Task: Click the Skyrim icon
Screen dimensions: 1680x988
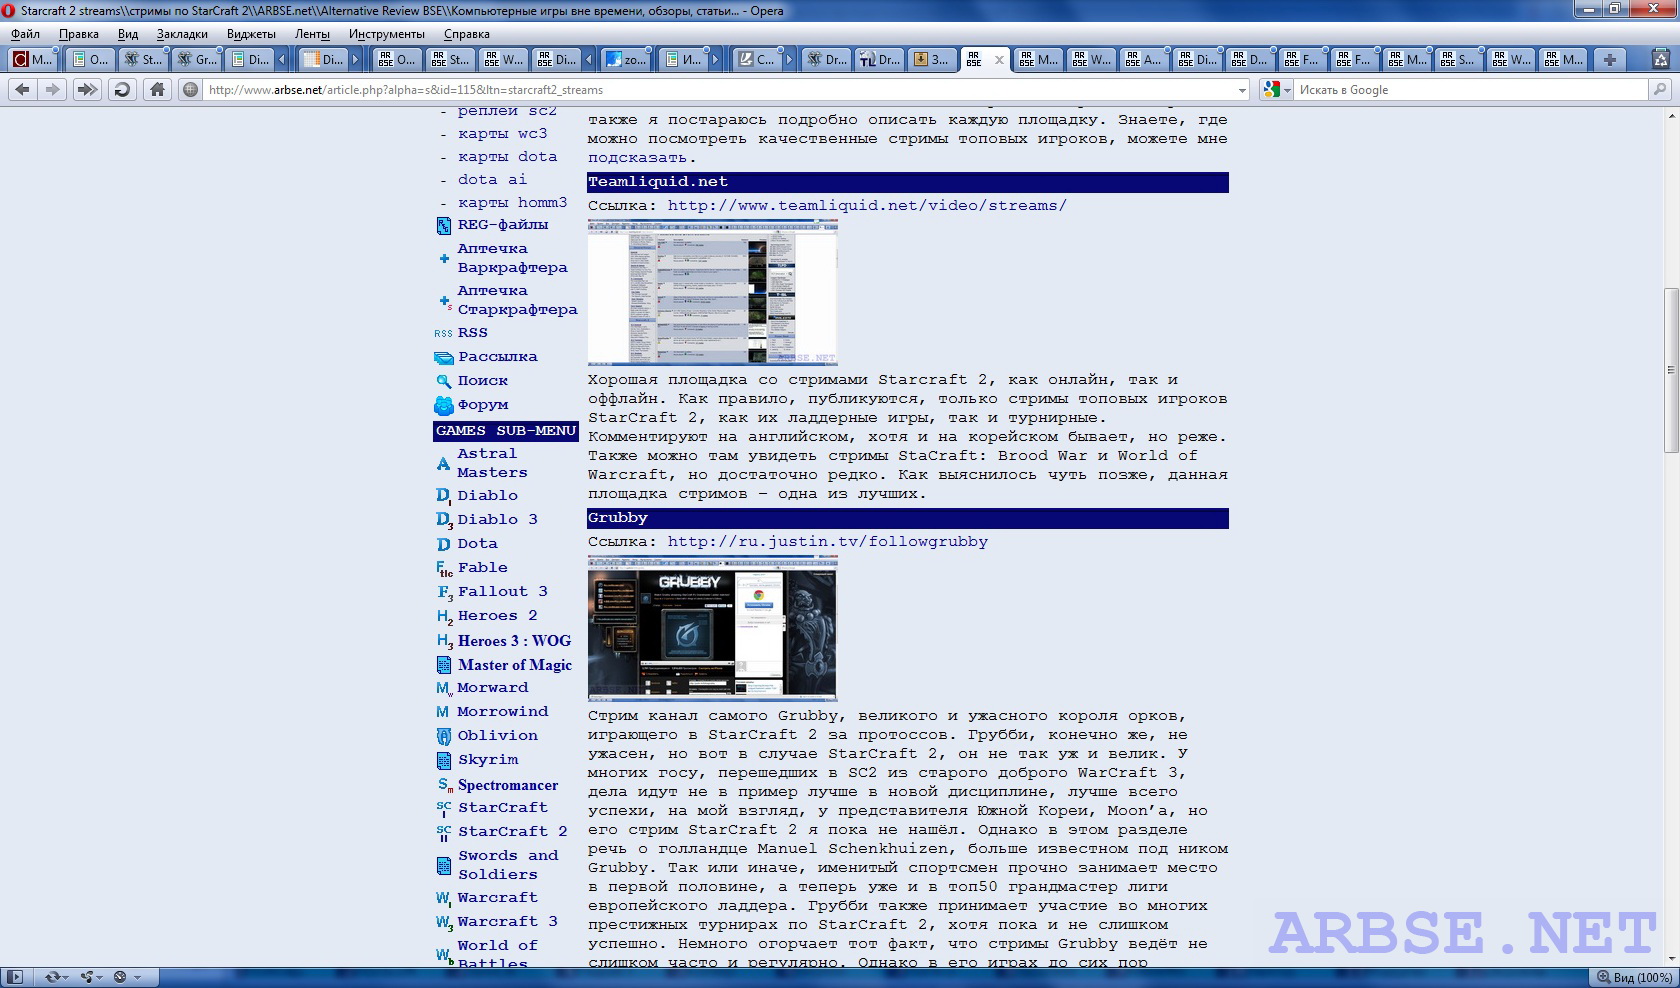Action: pos(444,761)
